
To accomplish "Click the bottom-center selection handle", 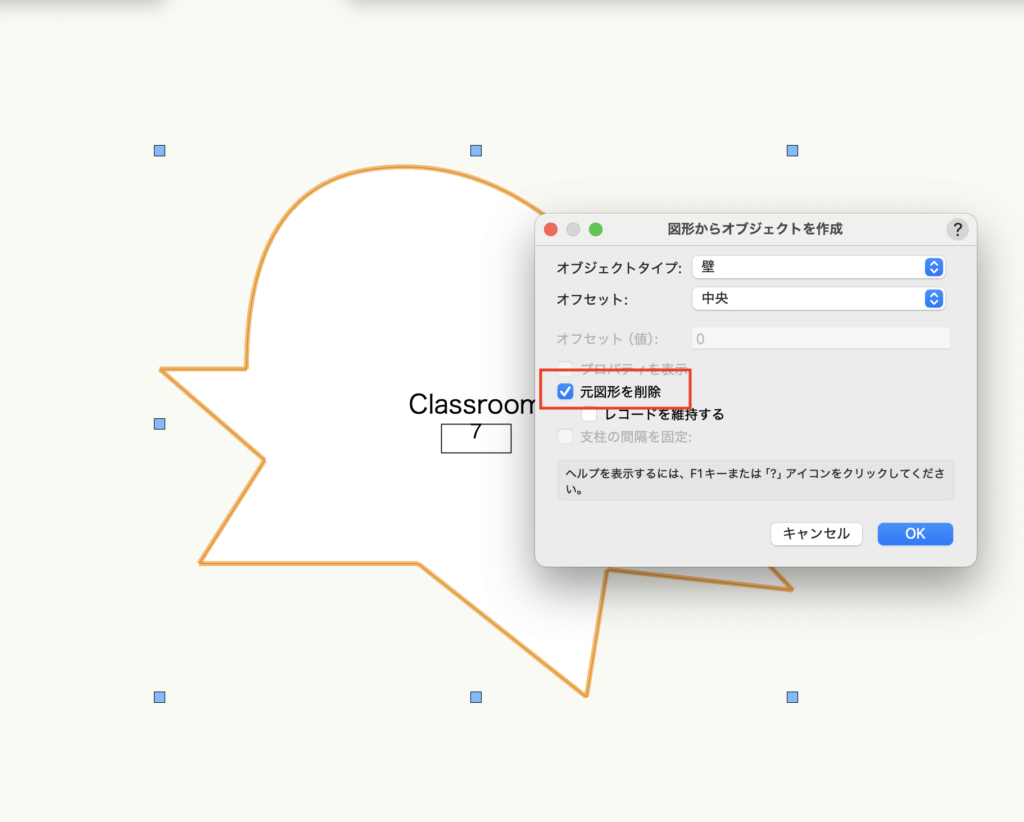I will pos(476,697).
